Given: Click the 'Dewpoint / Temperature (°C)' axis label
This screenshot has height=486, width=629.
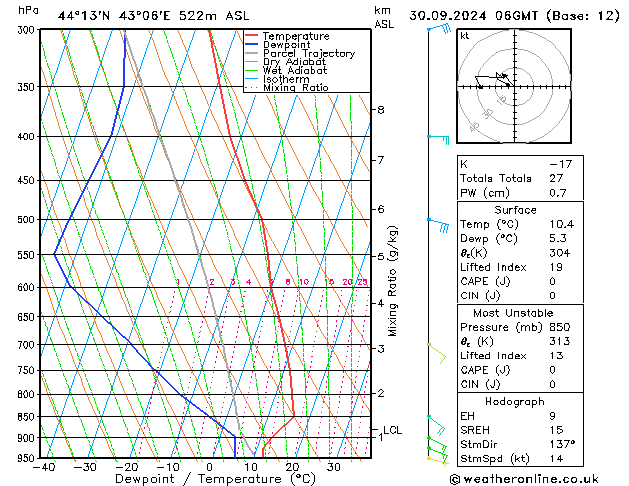Looking at the screenshot, I should (x=215, y=479).
